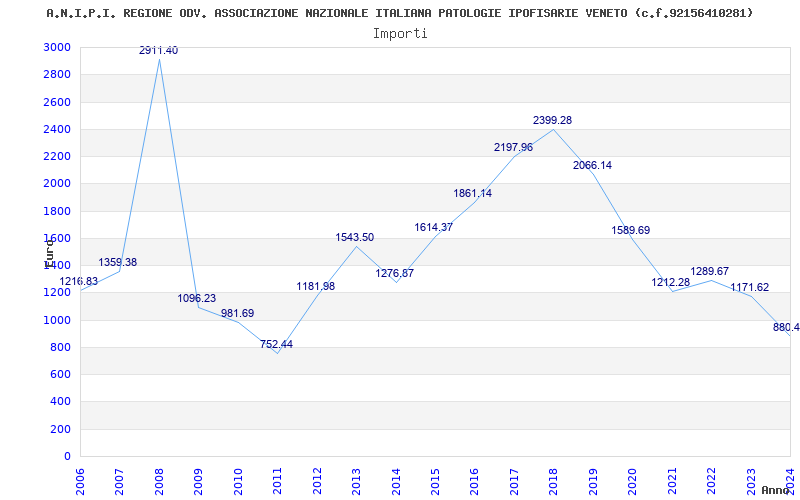Select the 1216.83 data label

point(79,282)
